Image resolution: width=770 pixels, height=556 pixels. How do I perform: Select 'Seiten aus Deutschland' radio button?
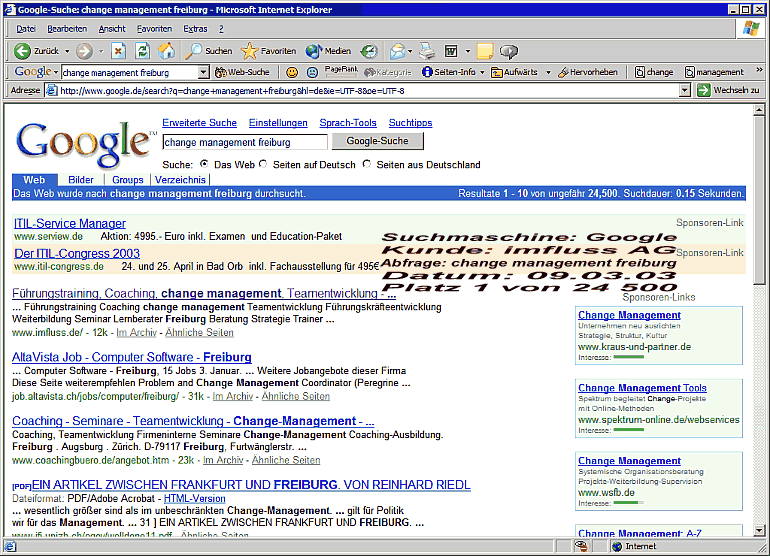pyautogui.click(x=367, y=164)
